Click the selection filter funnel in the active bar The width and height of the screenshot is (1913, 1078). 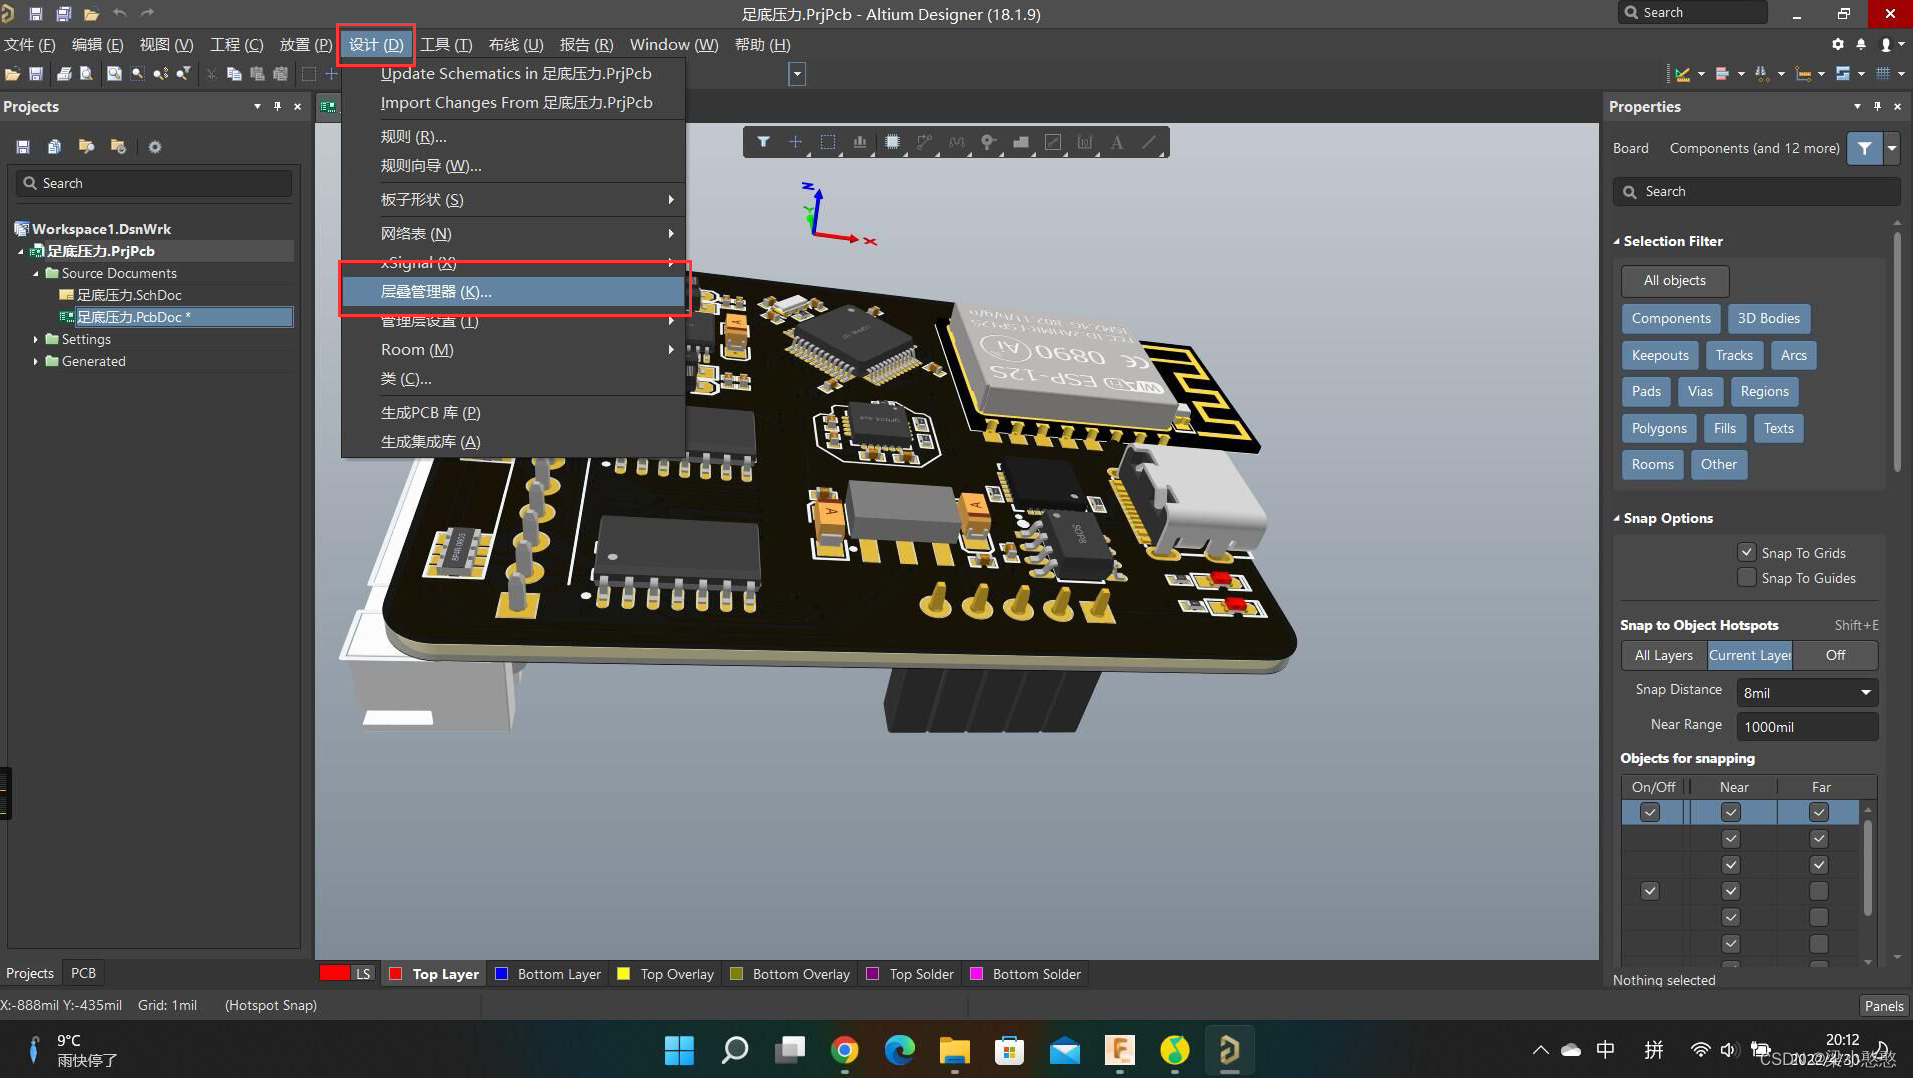point(763,142)
